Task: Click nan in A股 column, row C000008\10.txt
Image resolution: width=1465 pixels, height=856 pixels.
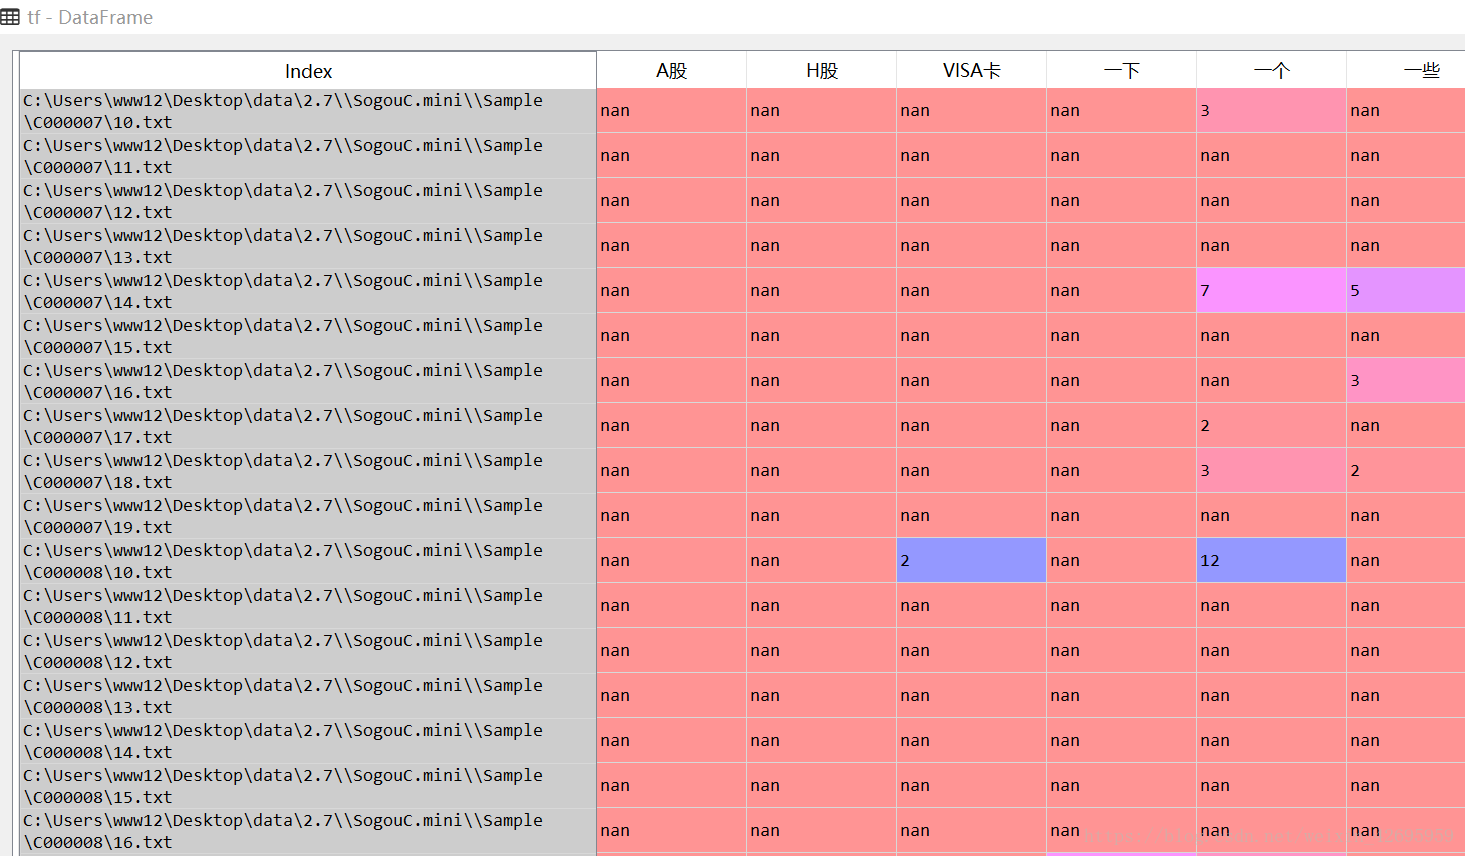Action: pyautogui.click(x=672, y=561)
